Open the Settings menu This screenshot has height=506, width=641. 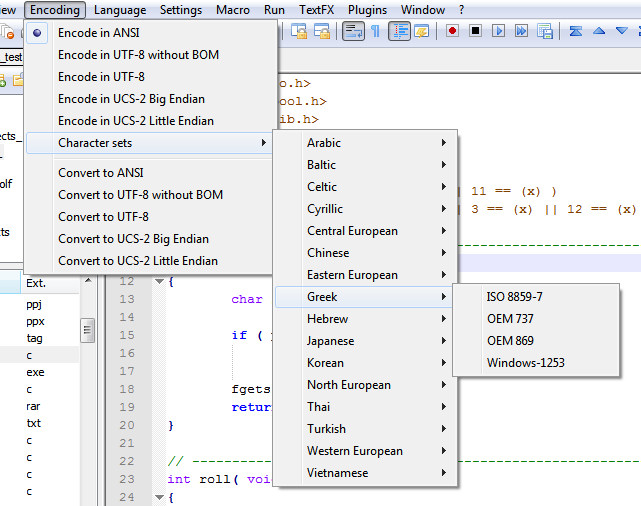pyautogui.click(x=181, y=10)
